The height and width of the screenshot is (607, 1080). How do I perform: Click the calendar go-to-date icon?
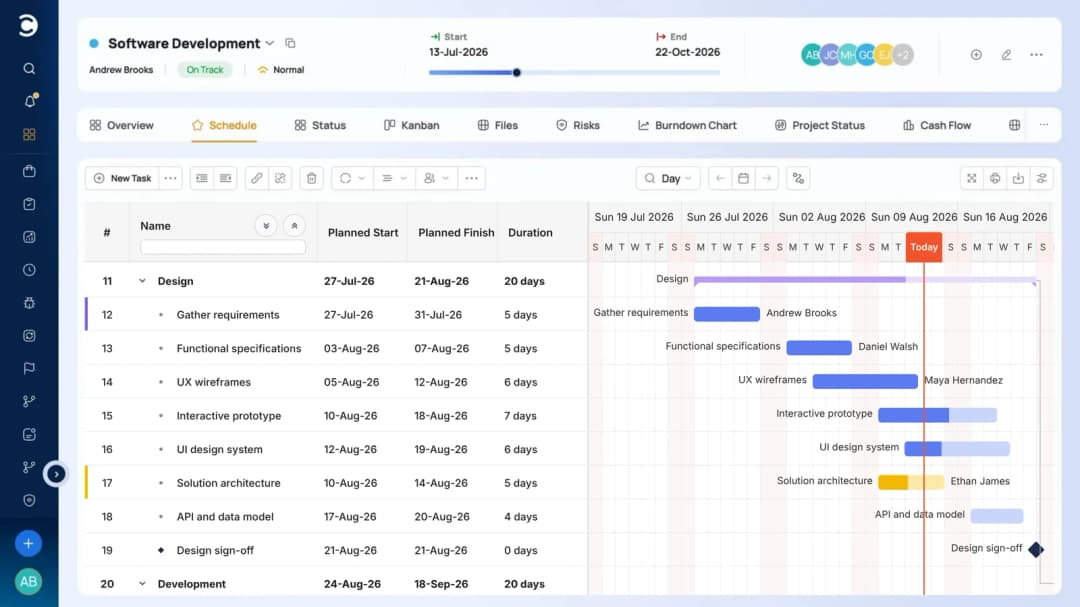click(743, 178)
